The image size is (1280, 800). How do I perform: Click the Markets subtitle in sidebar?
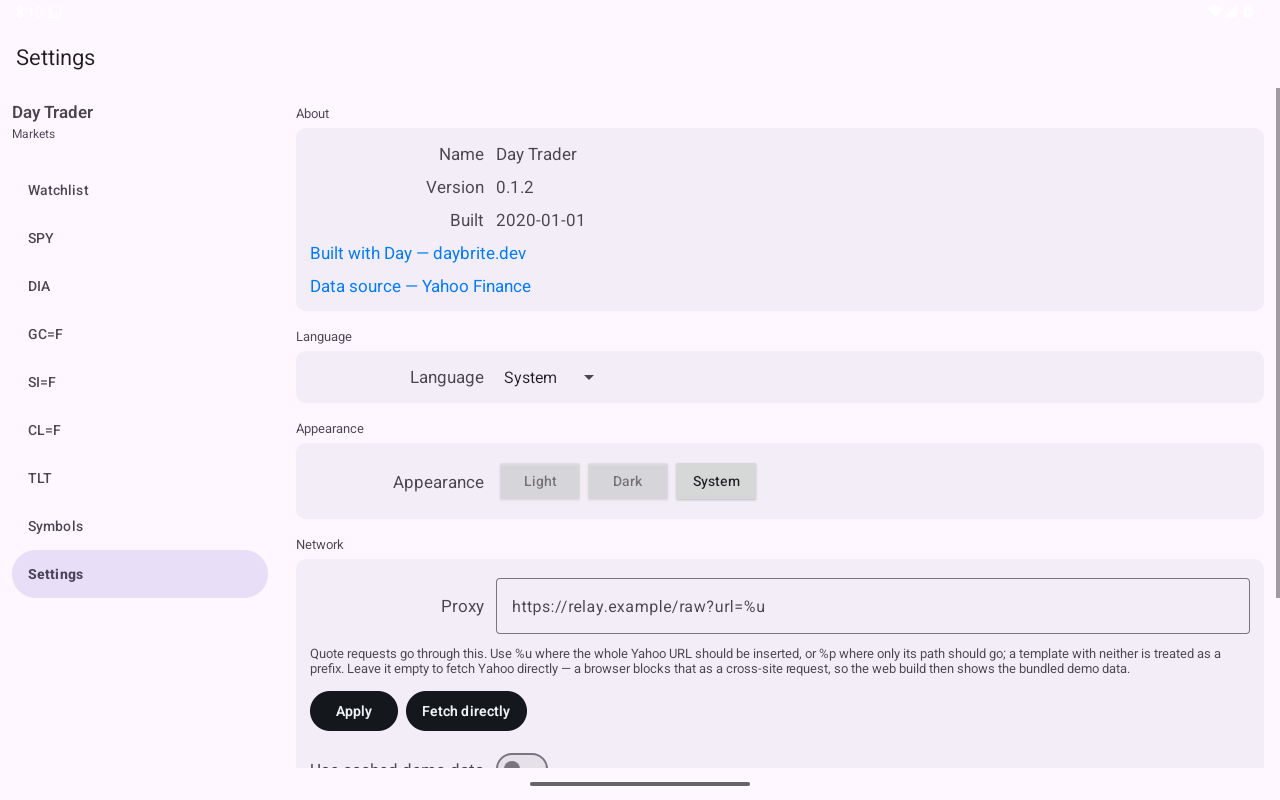(34, 134)
